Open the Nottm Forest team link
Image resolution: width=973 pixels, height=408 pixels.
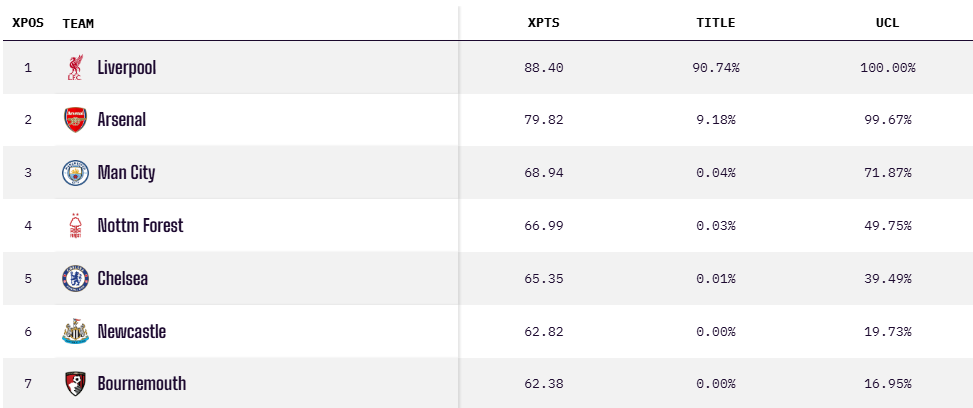(x=140, y=226)
